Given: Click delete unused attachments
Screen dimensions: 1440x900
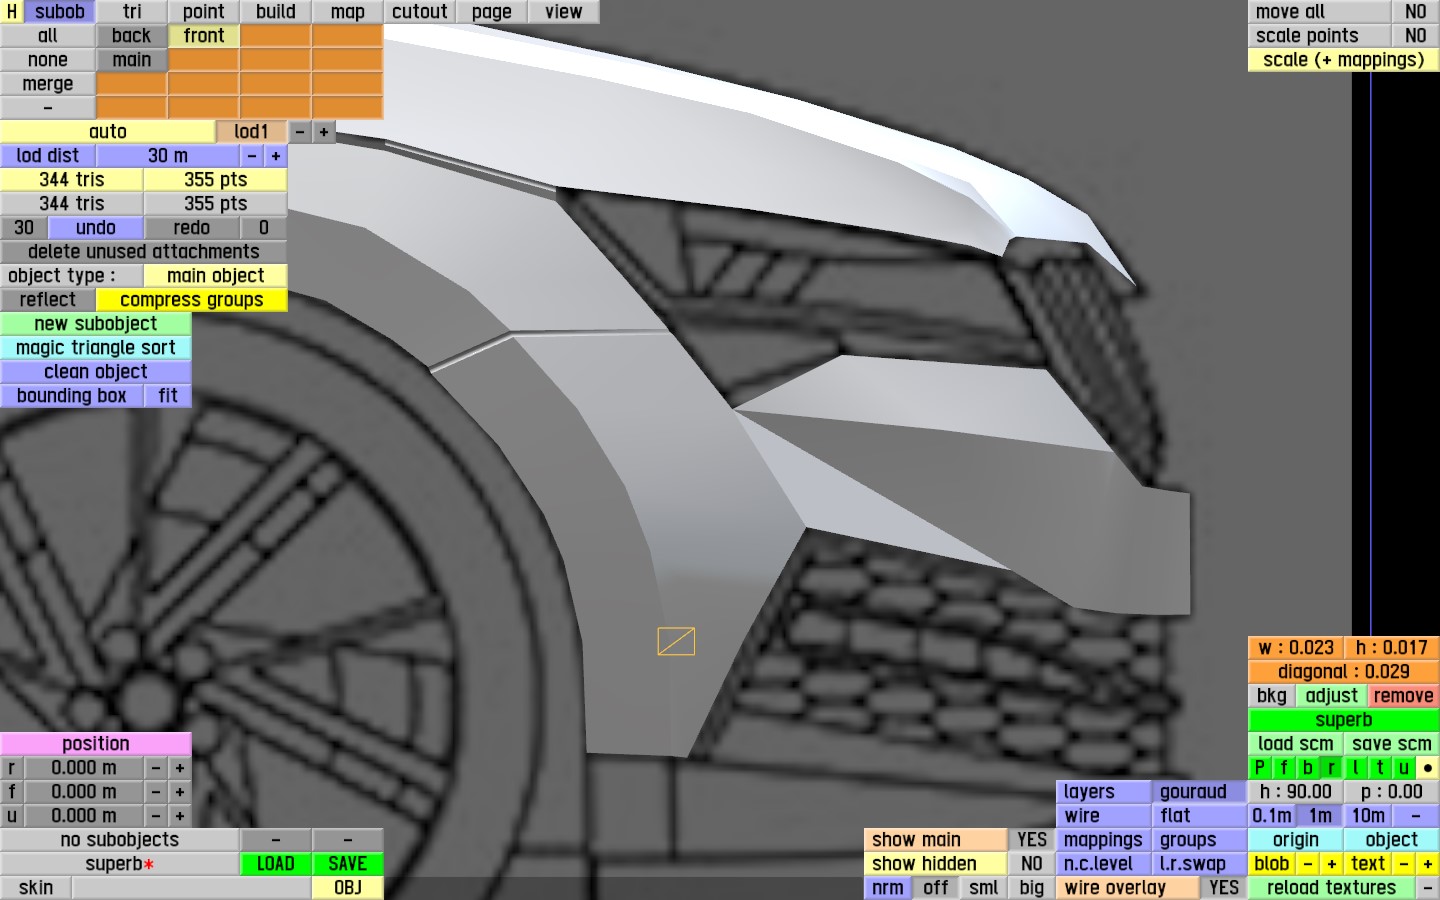Looking at the screenshot, I should (144, 252).
